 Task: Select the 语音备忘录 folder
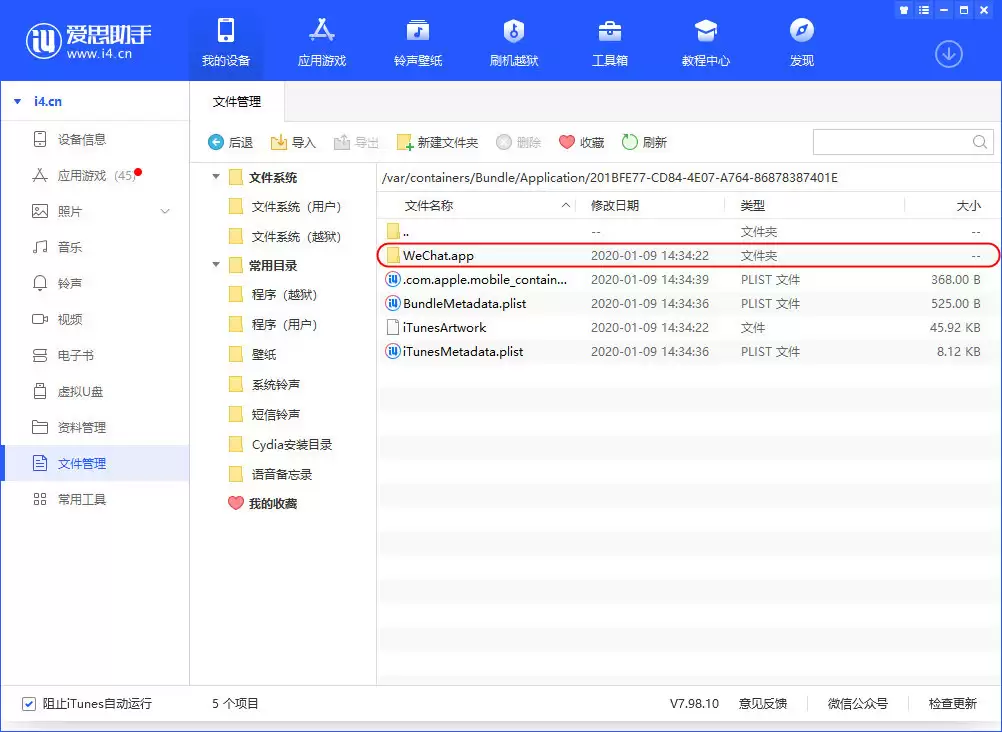(x=271, y=474)
